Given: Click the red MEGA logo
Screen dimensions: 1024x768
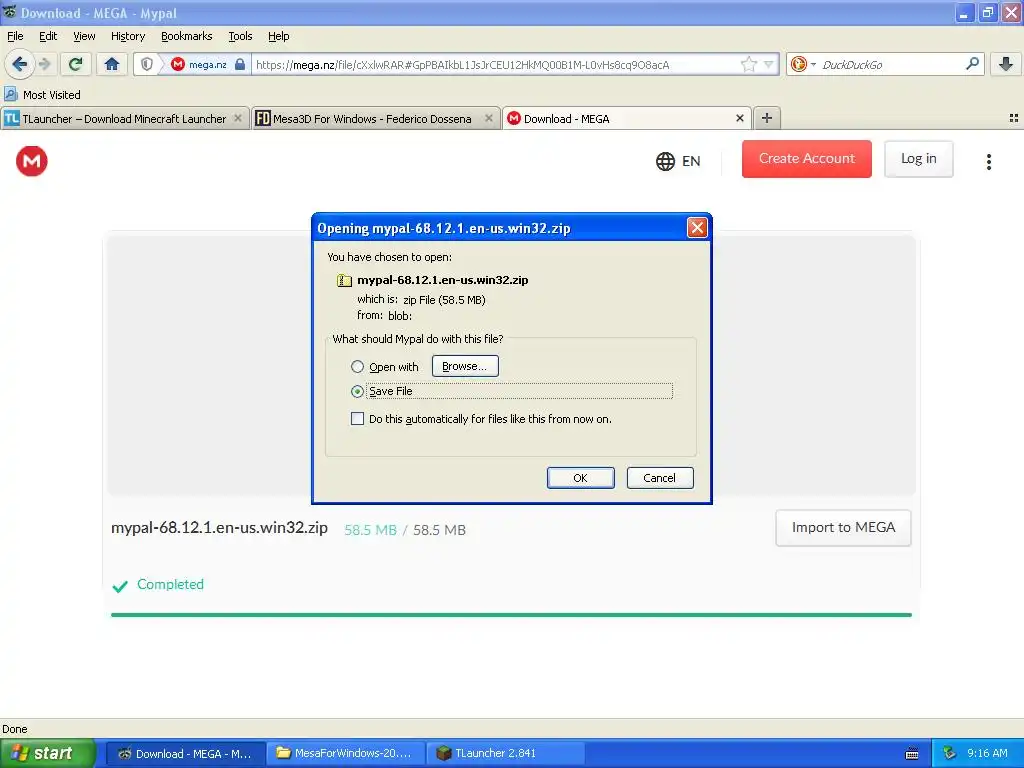Looking at the screenshot, I should pyautogui.click(x=31, y=161).
